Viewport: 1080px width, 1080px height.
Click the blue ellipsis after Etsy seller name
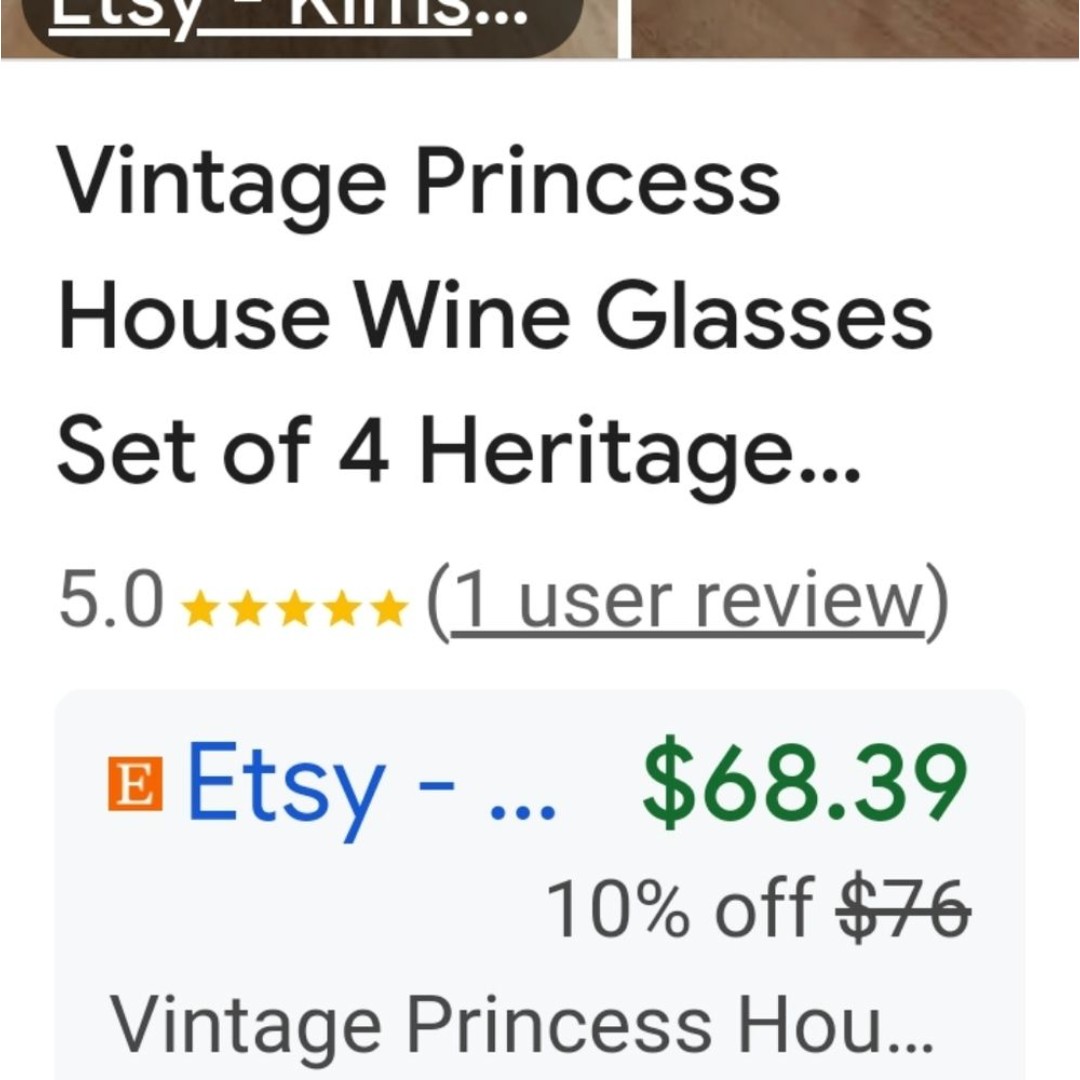click(x=521, y=813)
